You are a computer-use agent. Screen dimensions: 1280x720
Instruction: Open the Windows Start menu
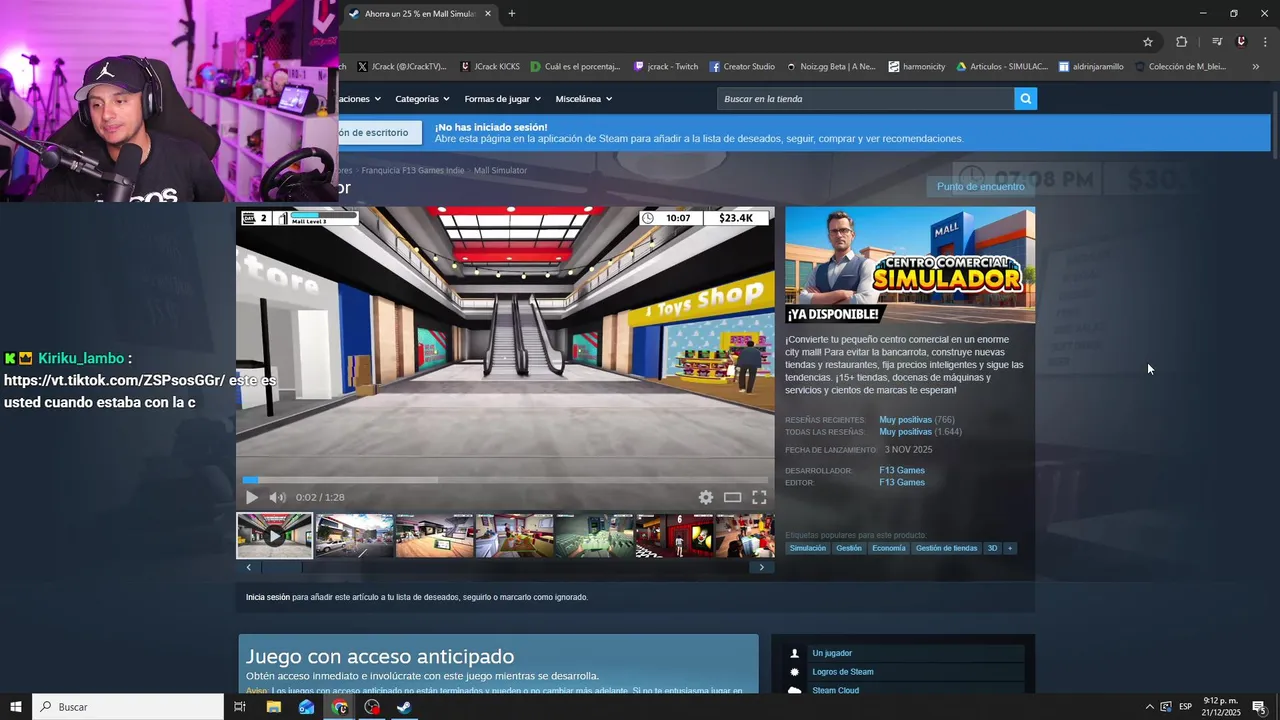[15, 707]
